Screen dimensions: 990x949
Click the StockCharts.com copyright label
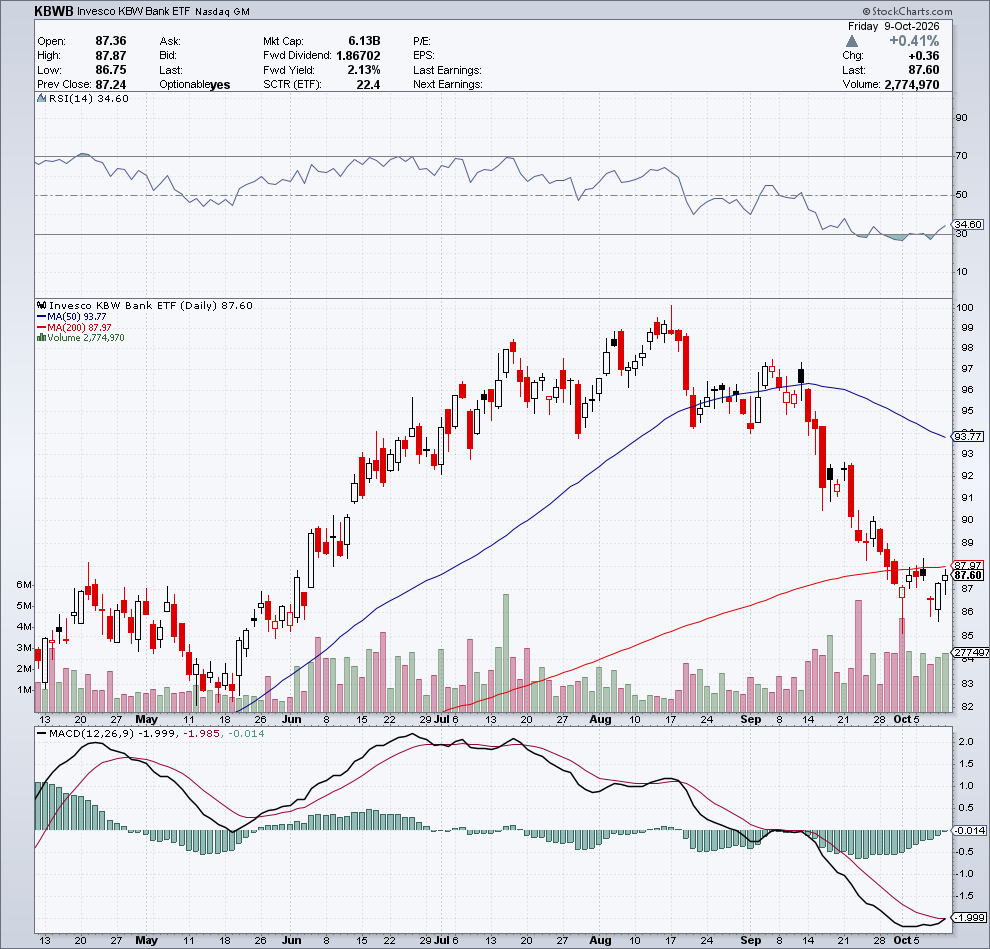pos(907,11)
